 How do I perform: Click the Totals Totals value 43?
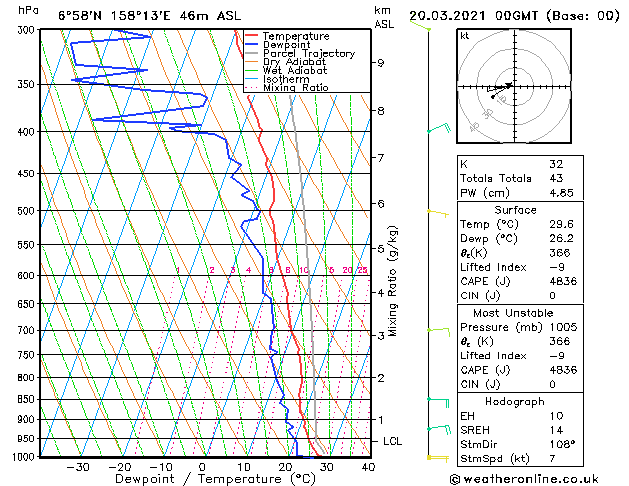pos(556,178)
